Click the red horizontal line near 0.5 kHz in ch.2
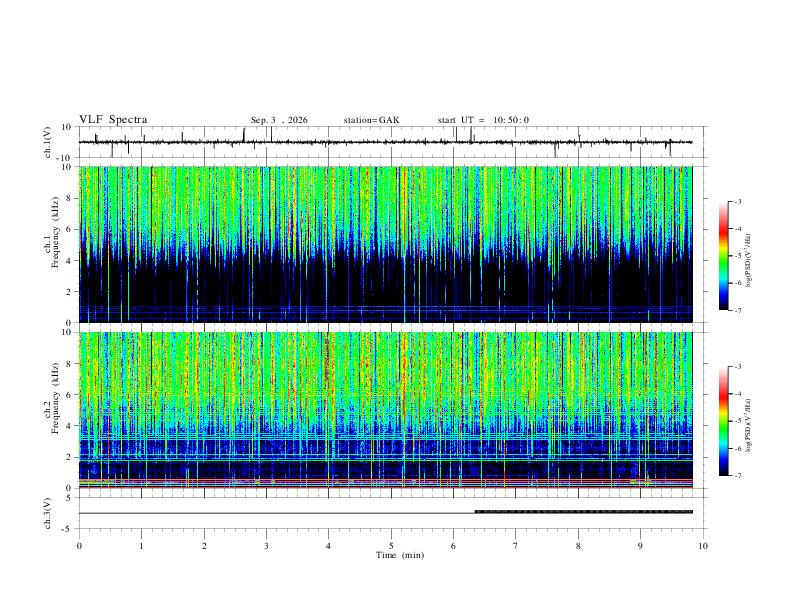The width and height of the screenshot is (792, 612). click(x=386, y=480)
